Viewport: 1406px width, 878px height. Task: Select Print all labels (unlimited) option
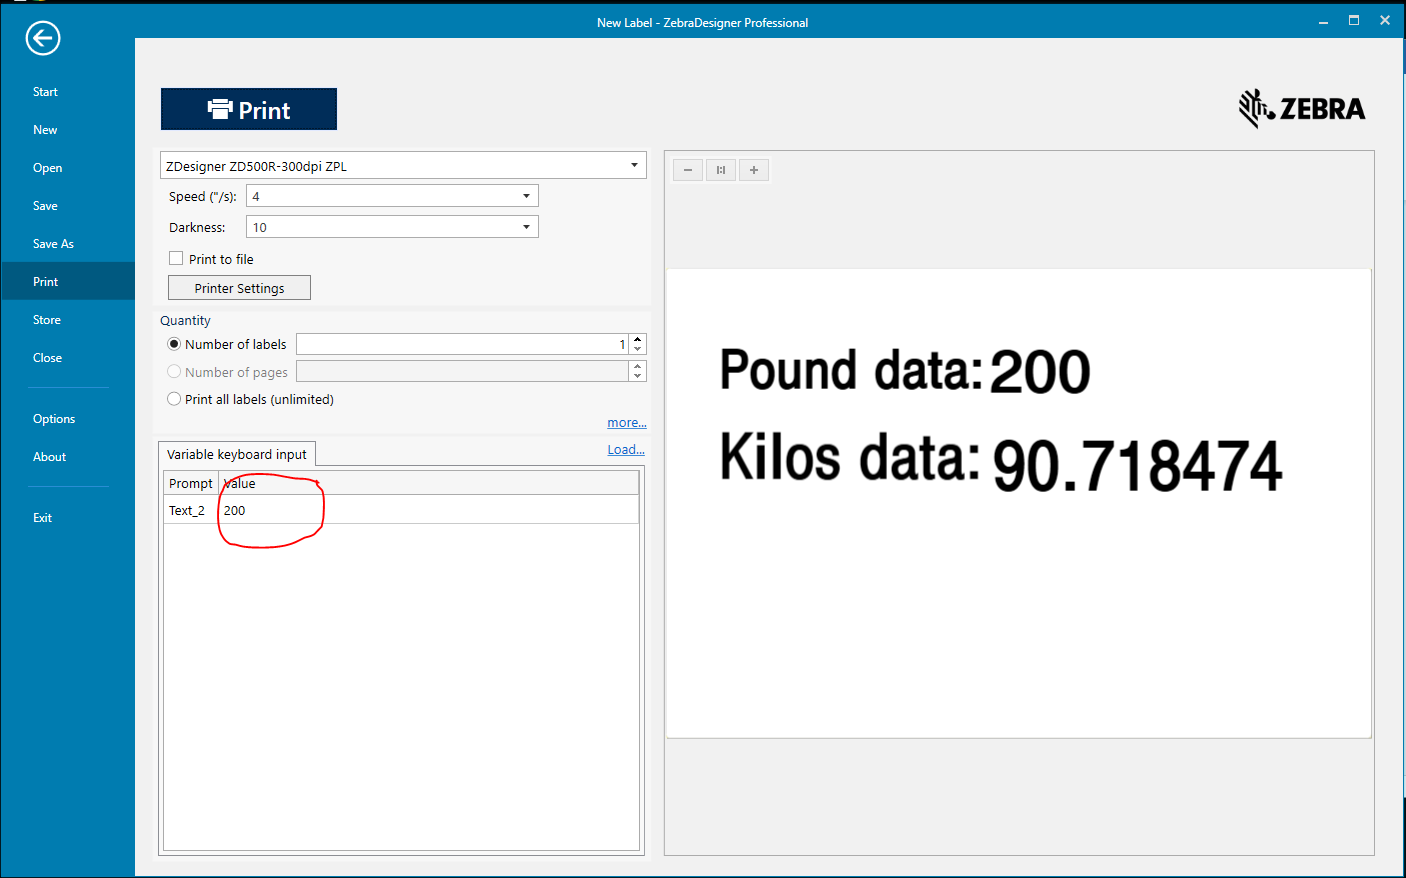[174, 399]
